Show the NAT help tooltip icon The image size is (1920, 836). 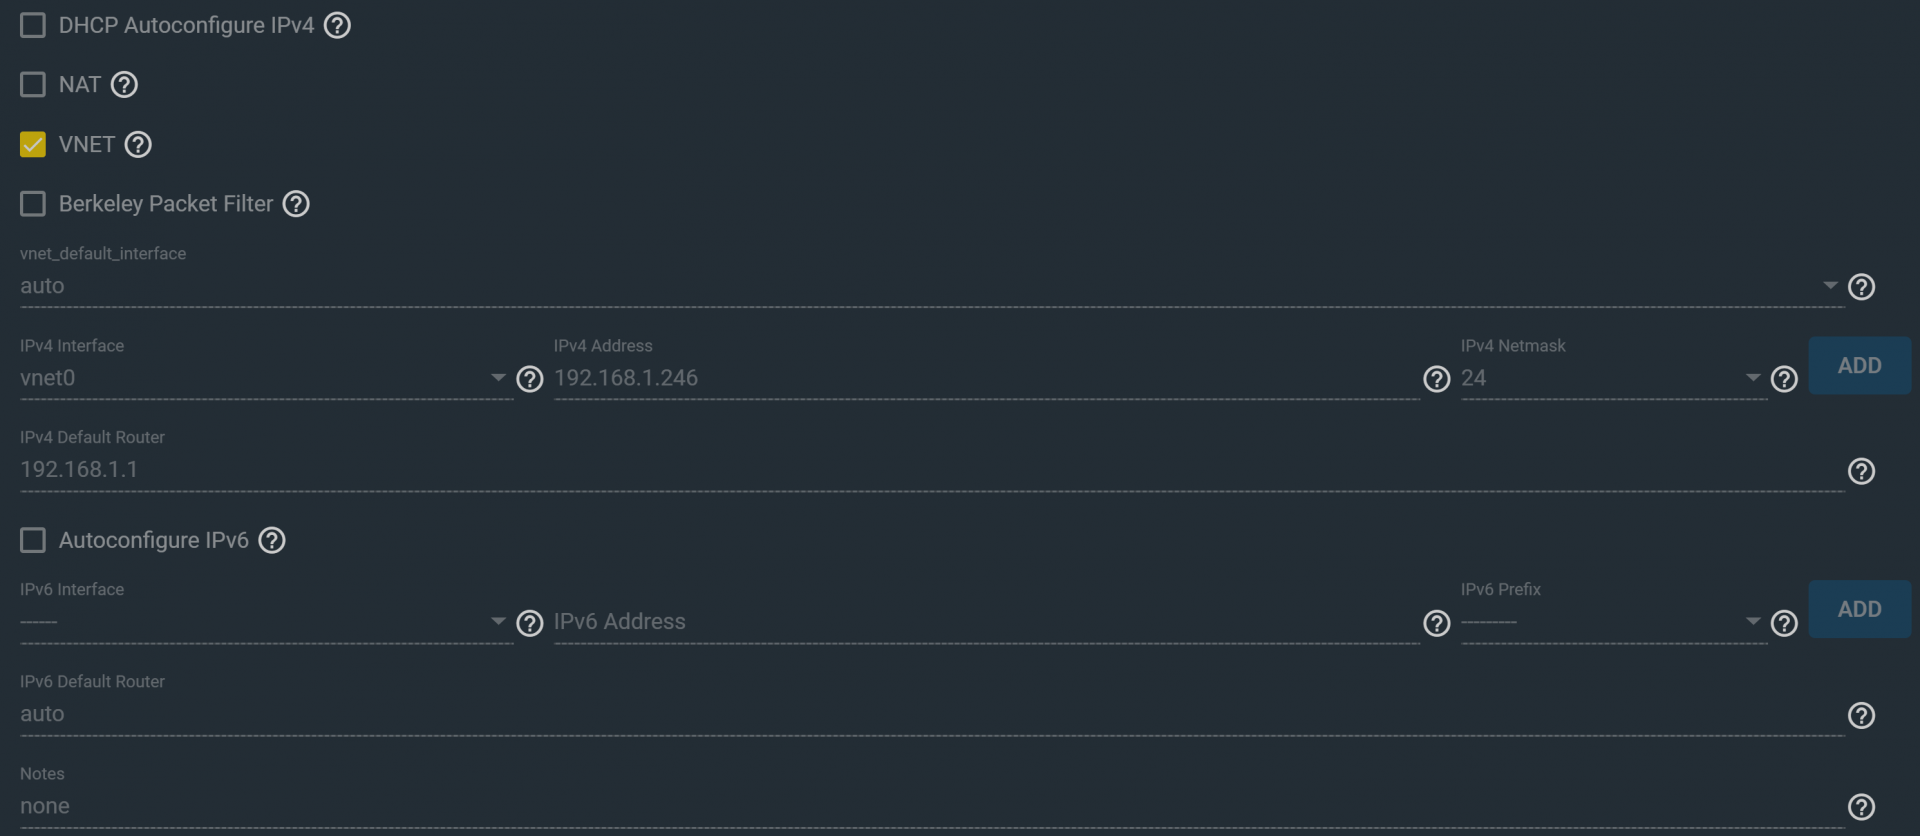click(x=124, y=85)
